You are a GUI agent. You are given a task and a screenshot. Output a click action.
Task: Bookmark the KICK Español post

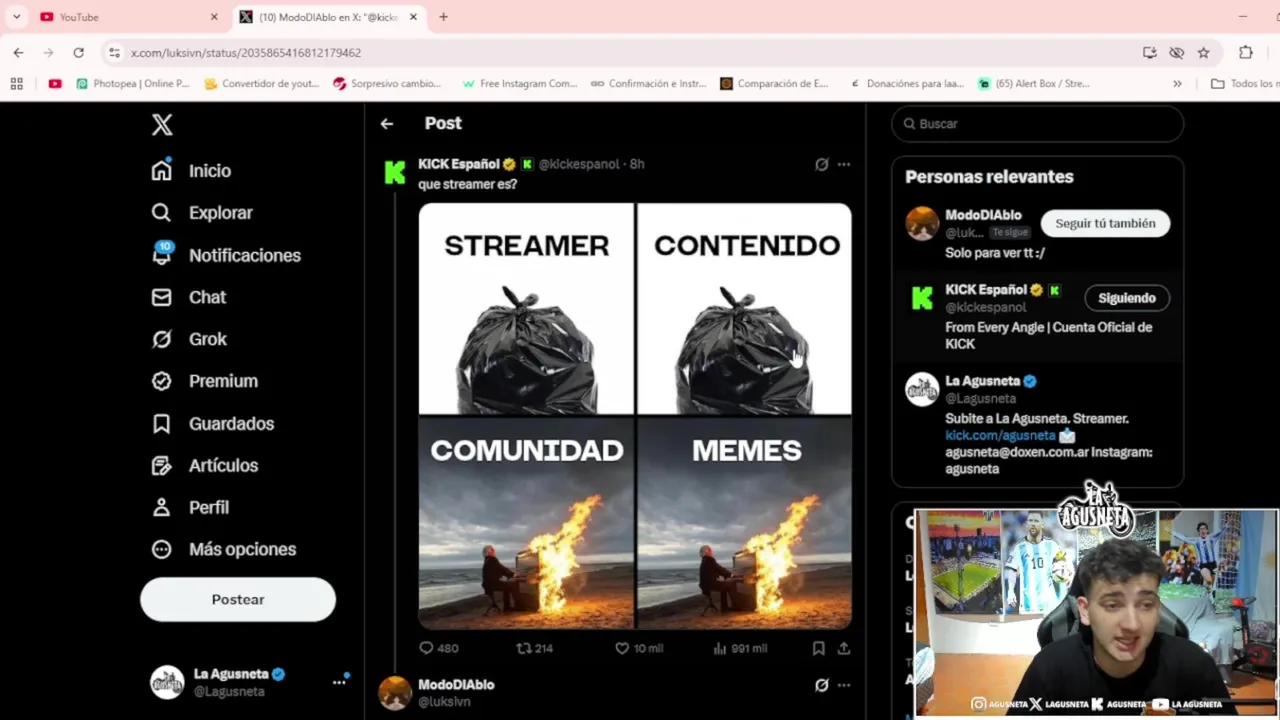tap(818, 648)
